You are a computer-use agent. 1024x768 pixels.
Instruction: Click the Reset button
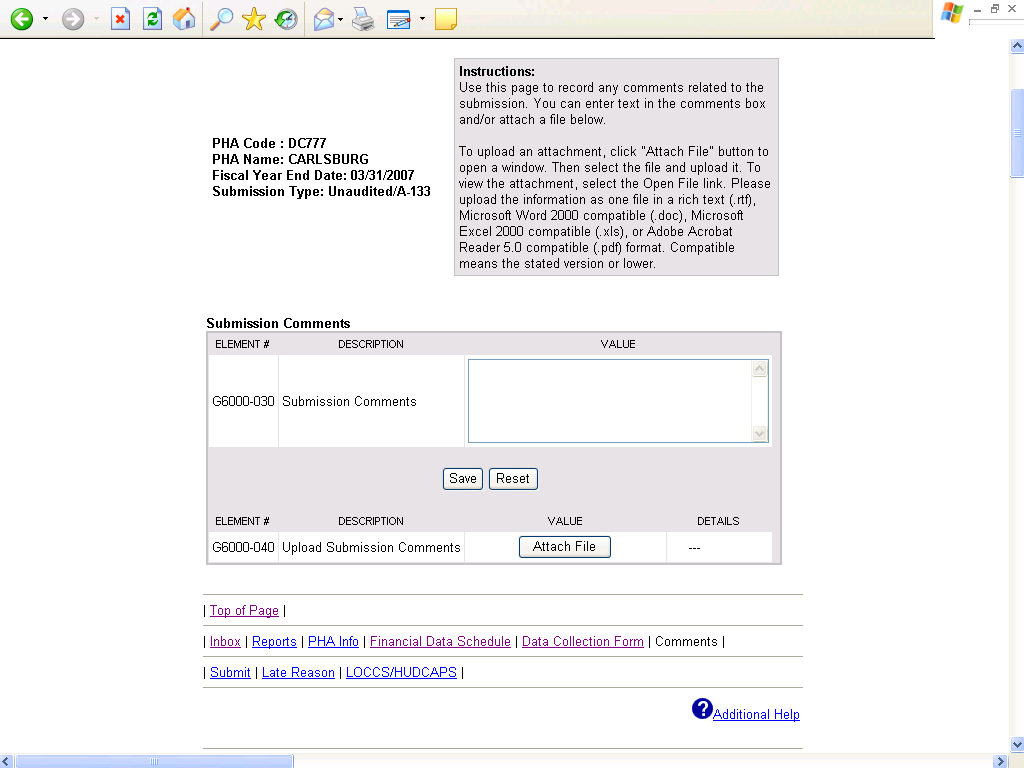click(513, 479)
